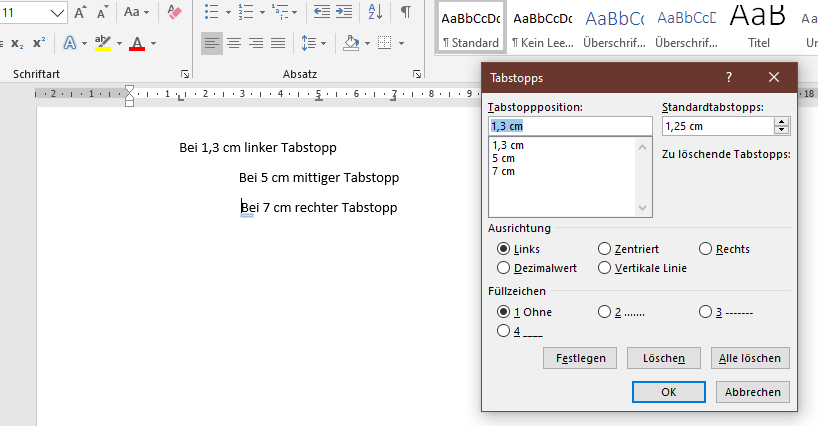The height and width of the screenshot is (426, 818).
Task: Select Zentriert alignment radio button
Action: point(604,249)
